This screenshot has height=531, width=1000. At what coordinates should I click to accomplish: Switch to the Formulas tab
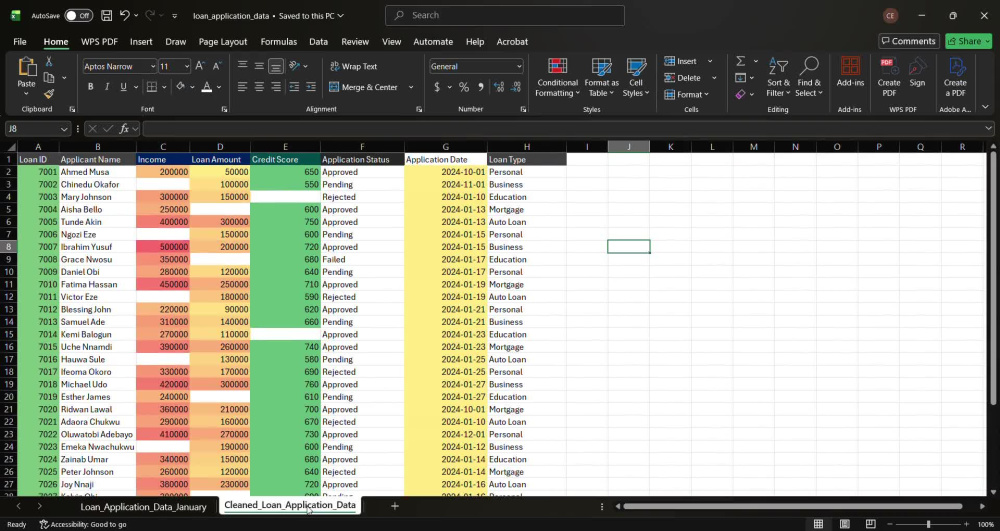point(279,41)
